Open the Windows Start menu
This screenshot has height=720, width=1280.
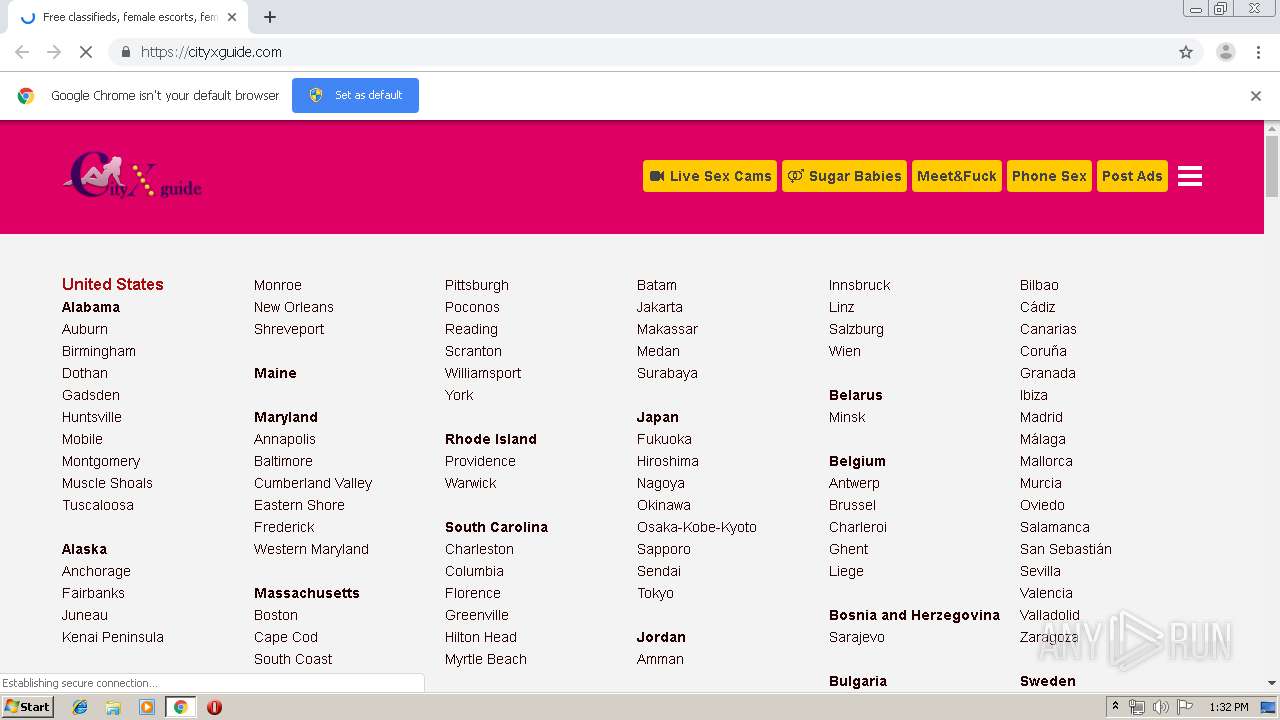coord(28,707)
